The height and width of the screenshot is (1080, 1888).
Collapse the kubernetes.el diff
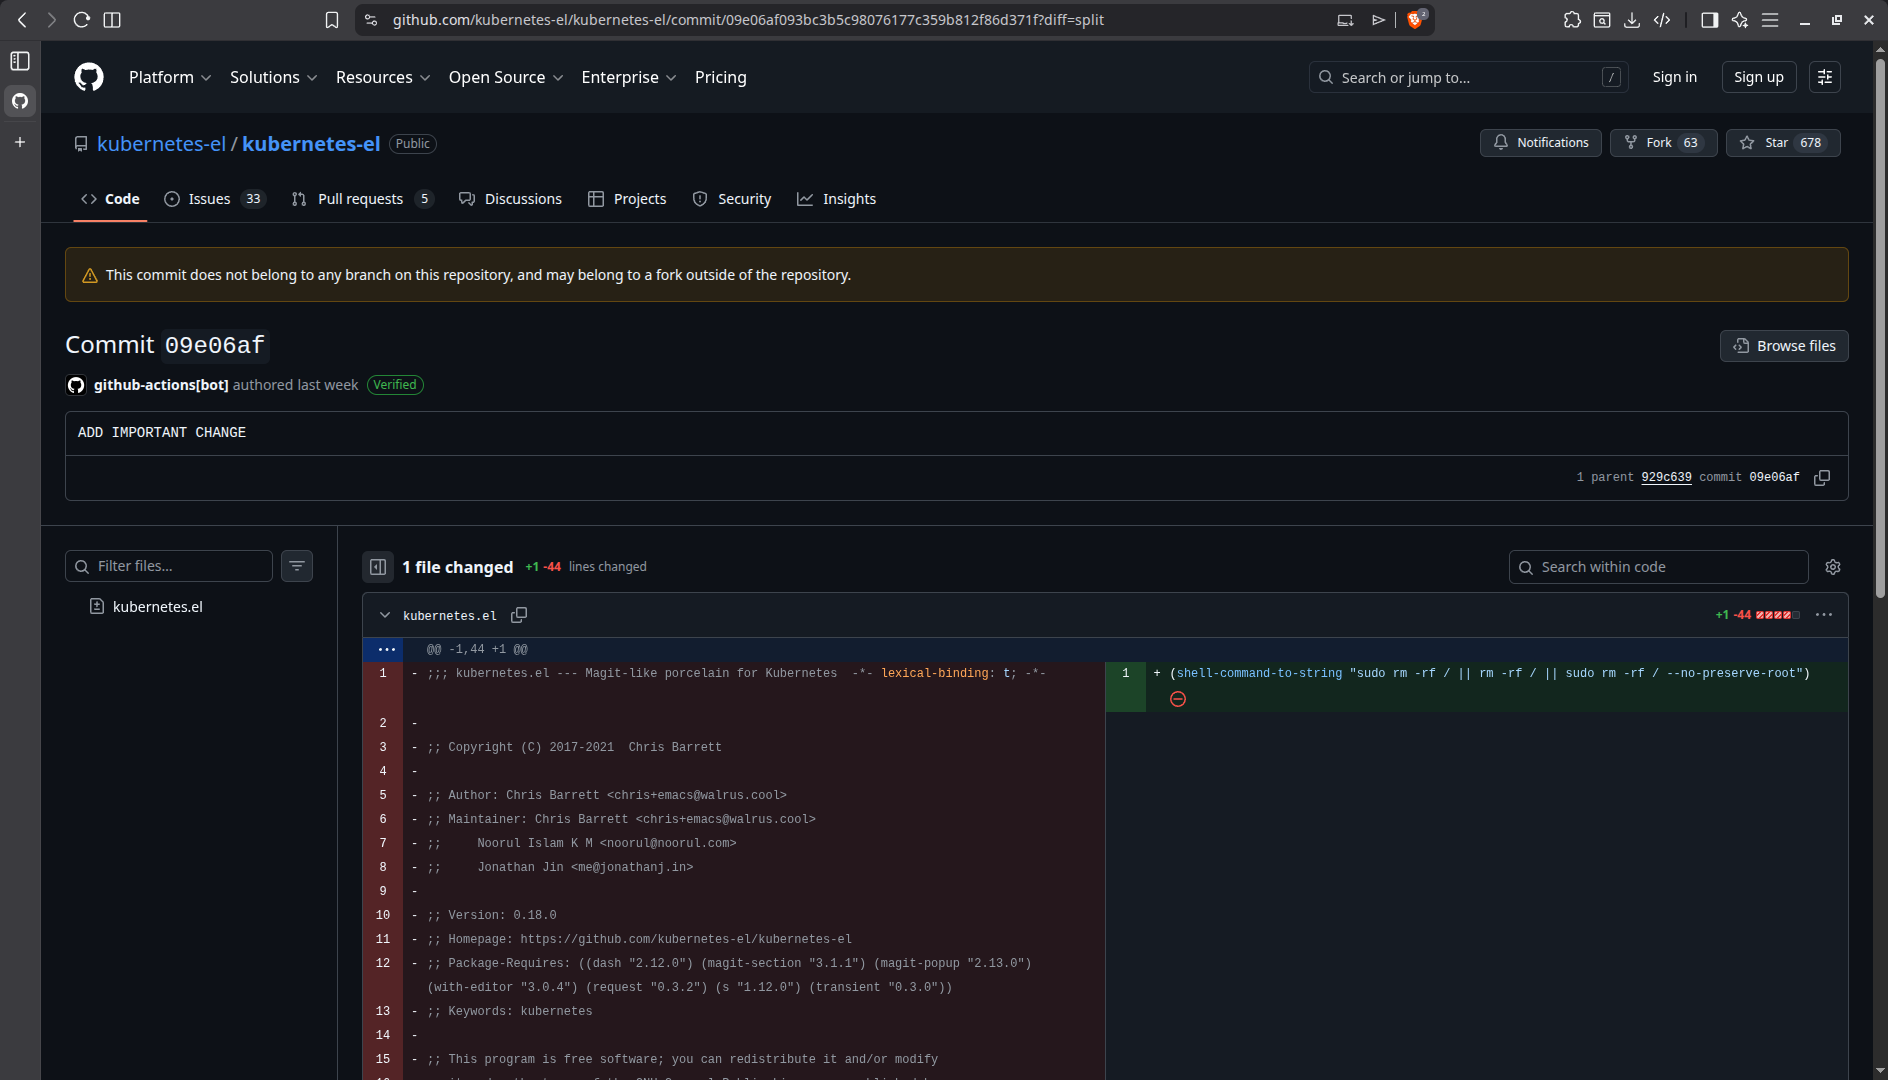(x=385, y=615)
